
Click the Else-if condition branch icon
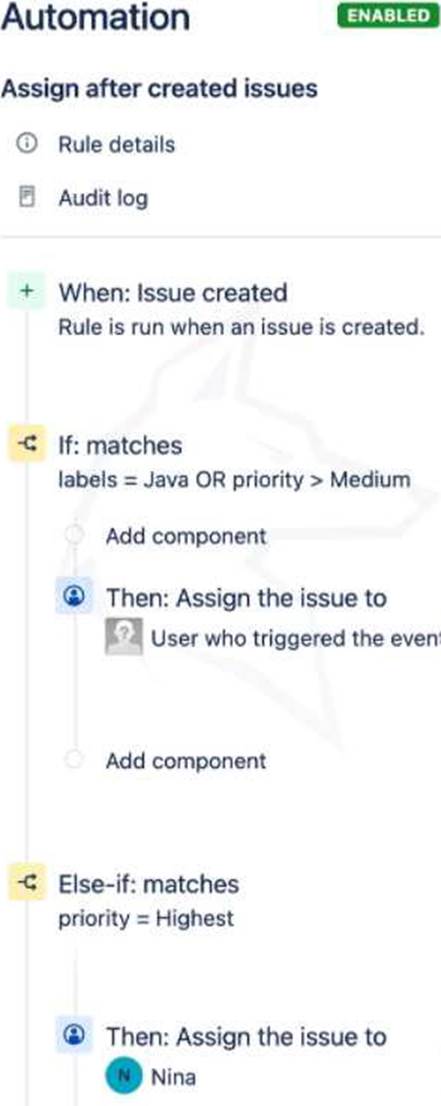(27, 884)
